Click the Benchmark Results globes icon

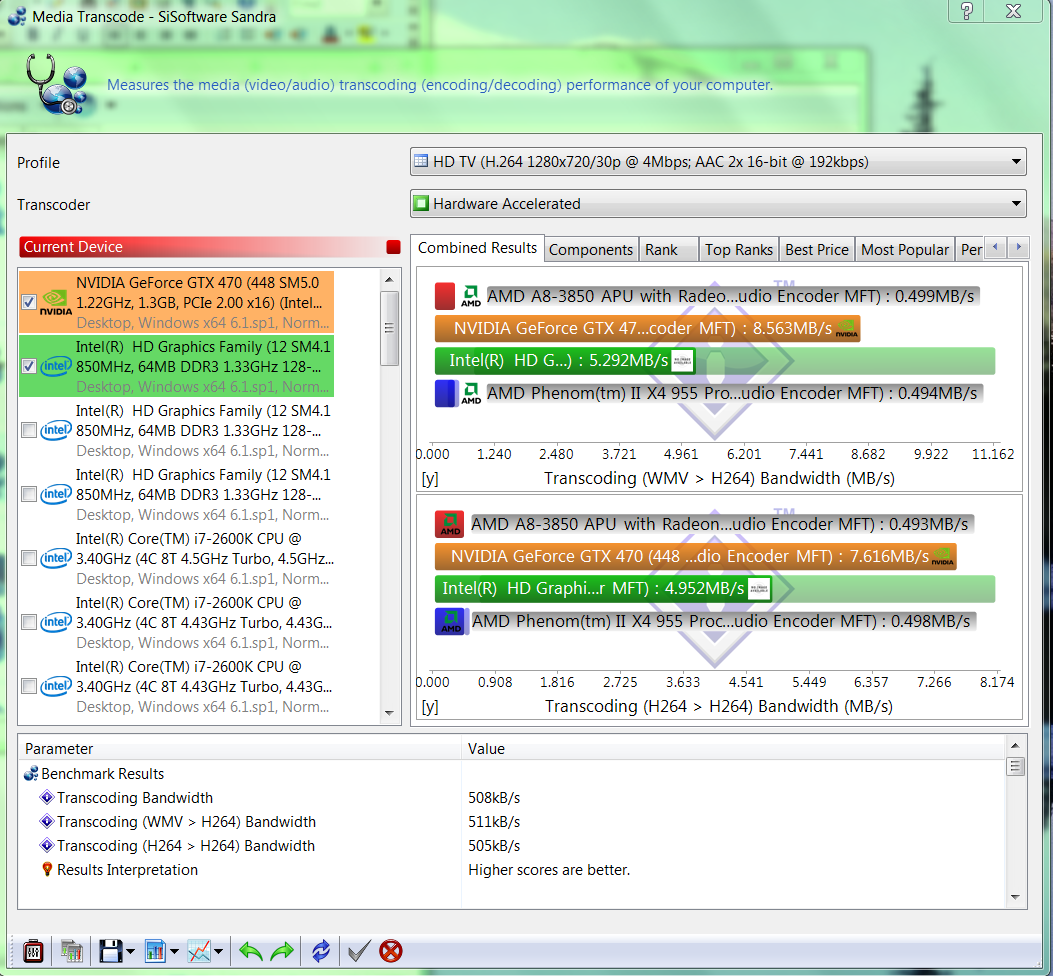(31, 774)
